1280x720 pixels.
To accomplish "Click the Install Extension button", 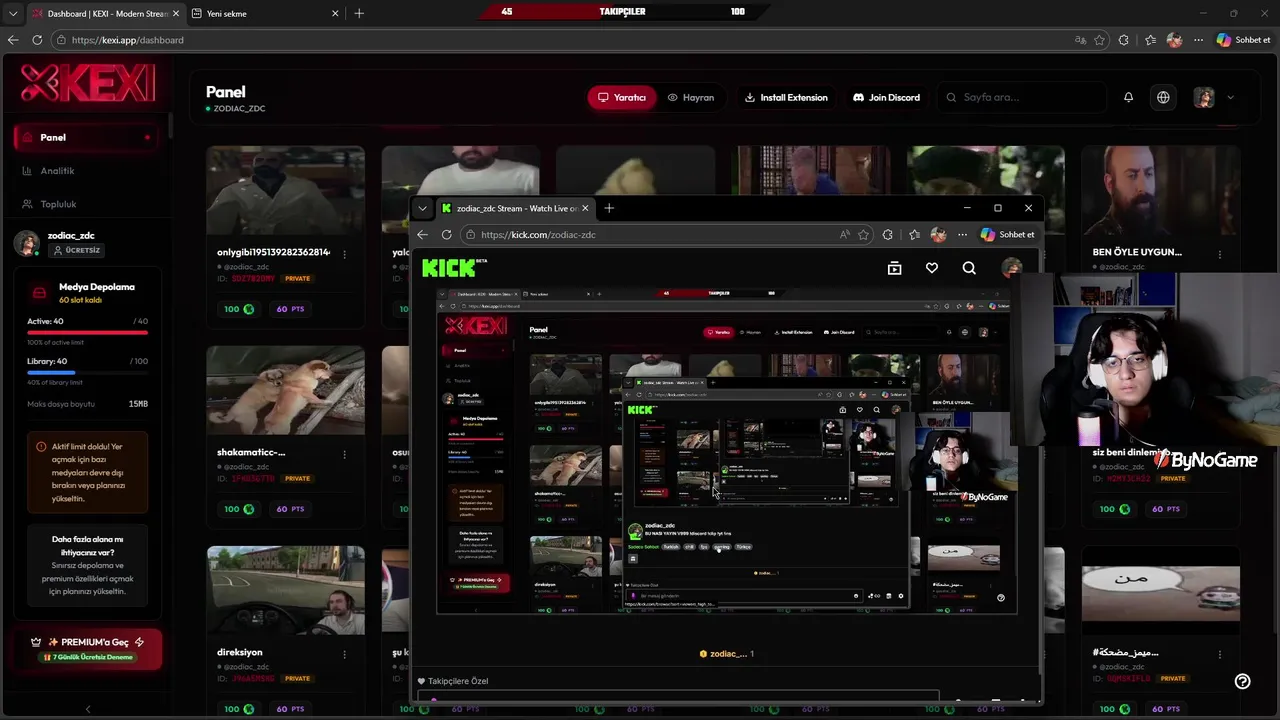I will (786, 97).
